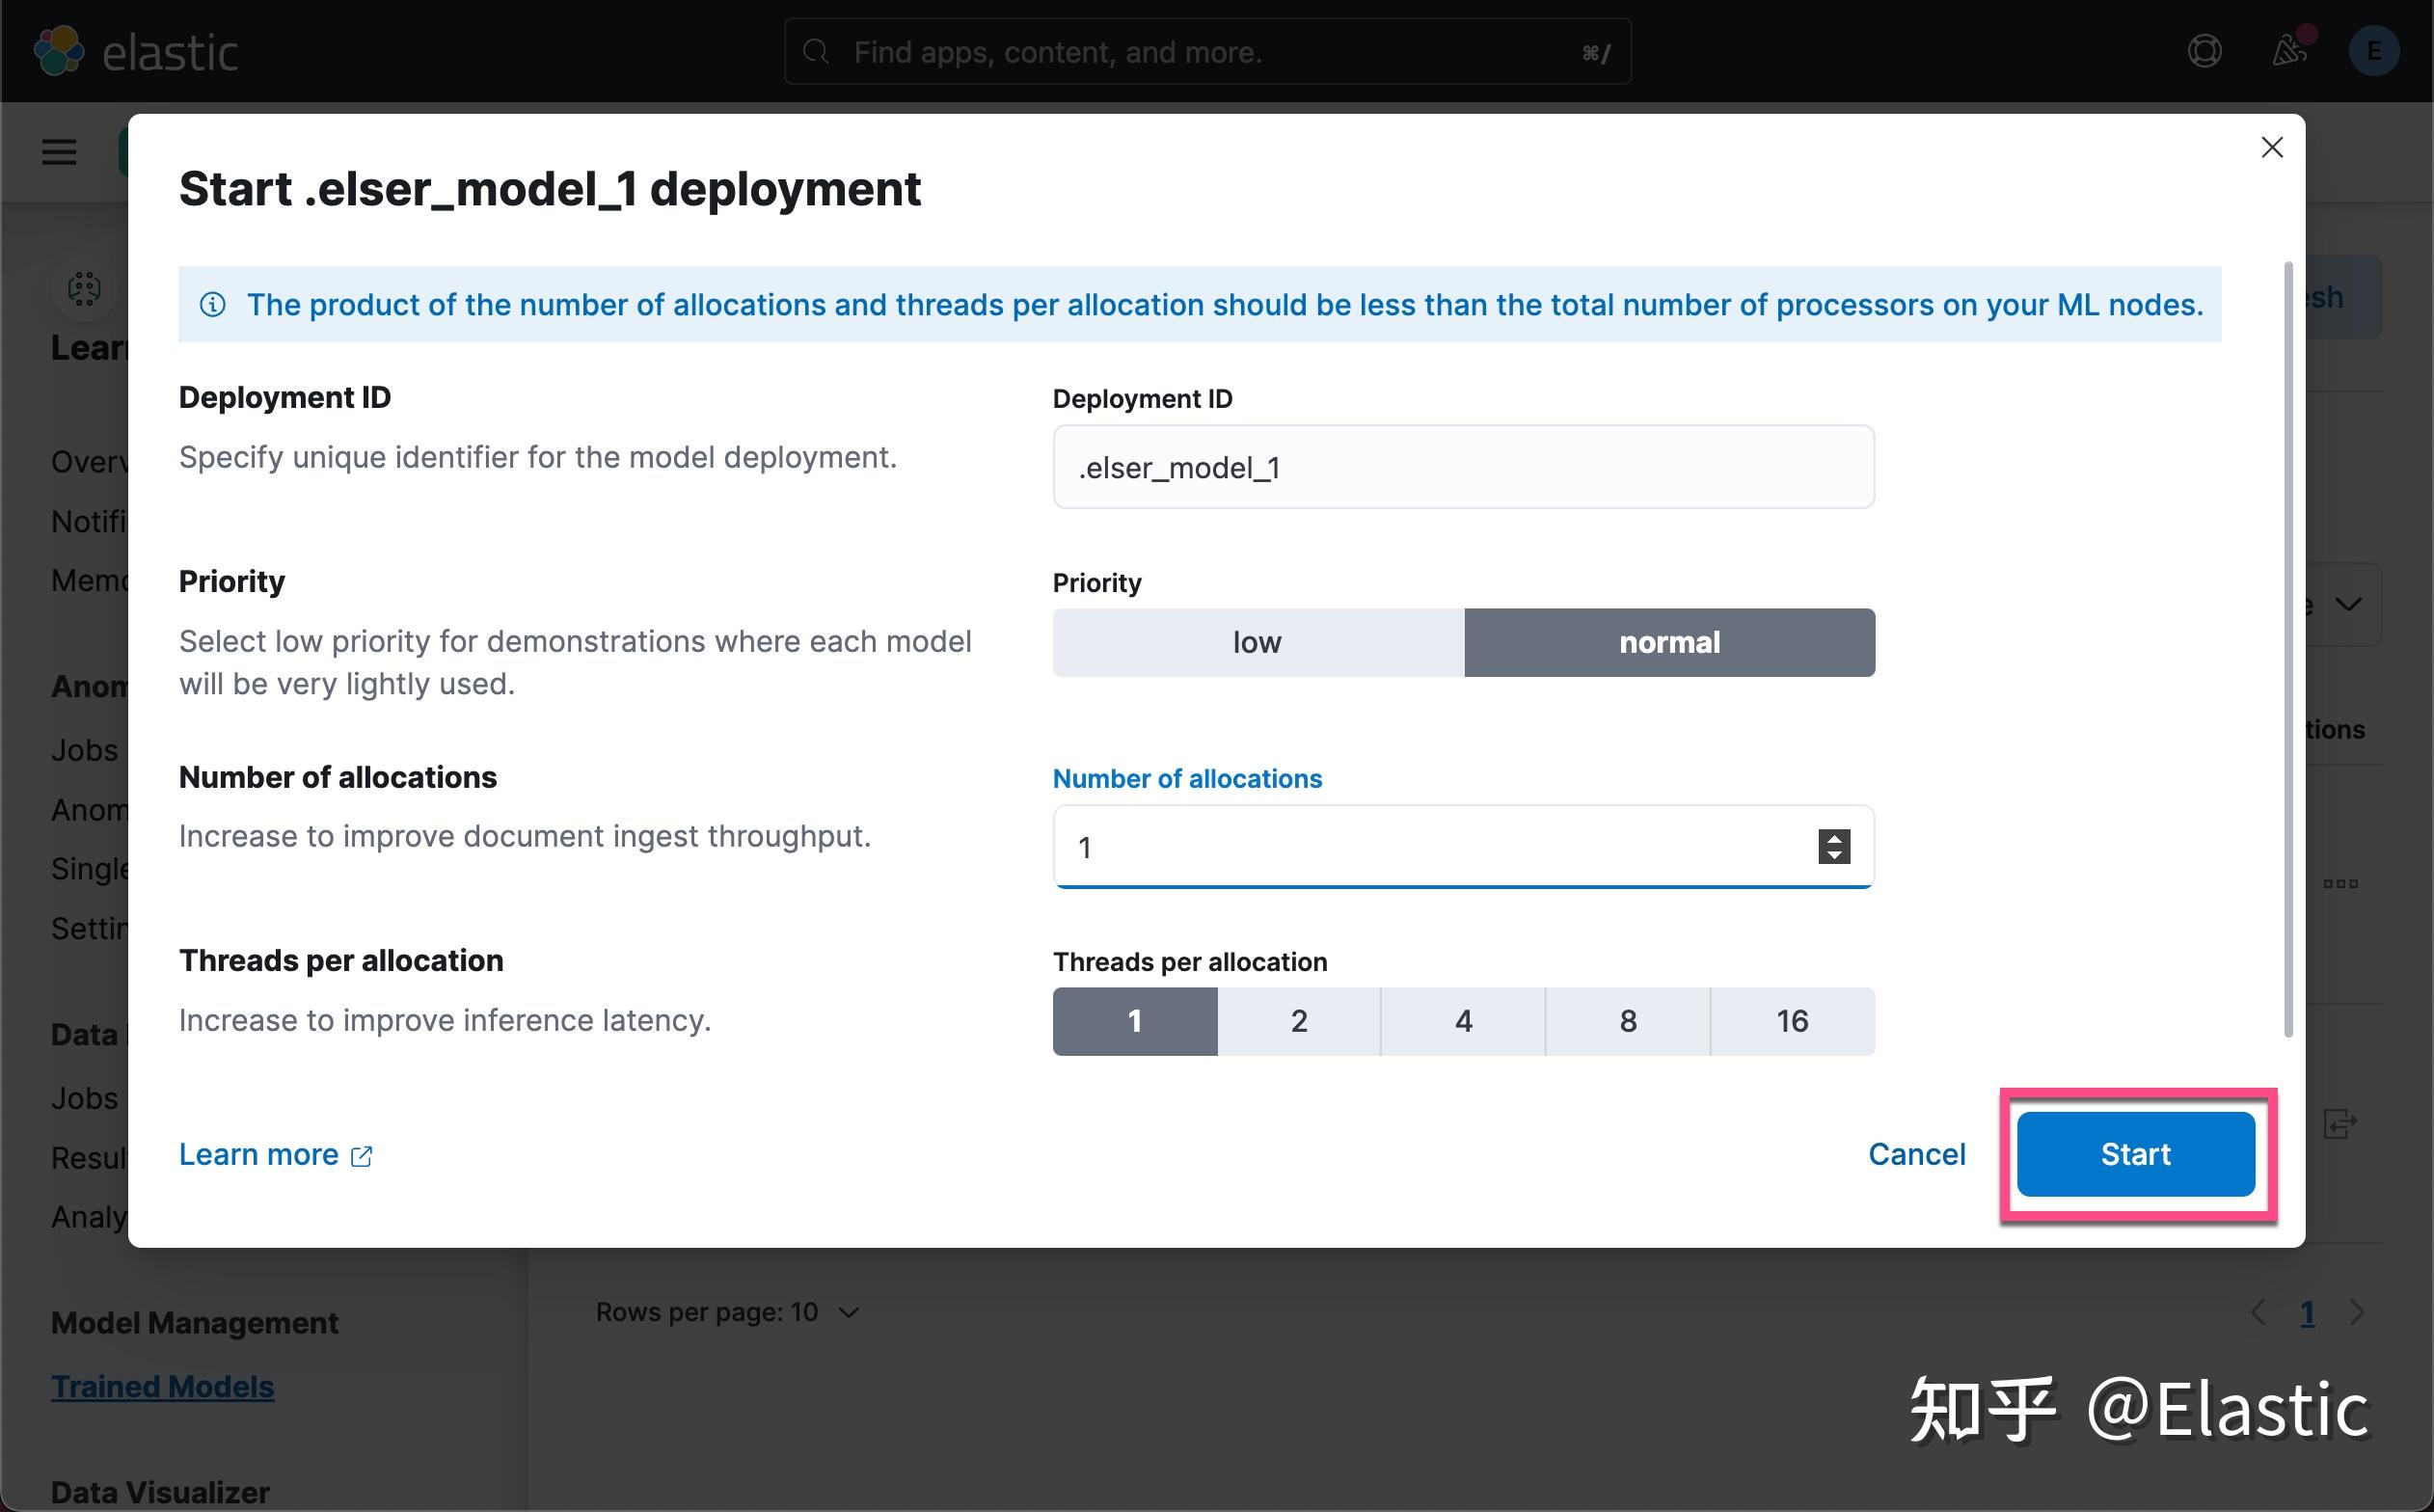This screenshot has height=1512, width=2434.
Task: Click the external link icon beside Learn more
Action: (x=362, y=1156)
